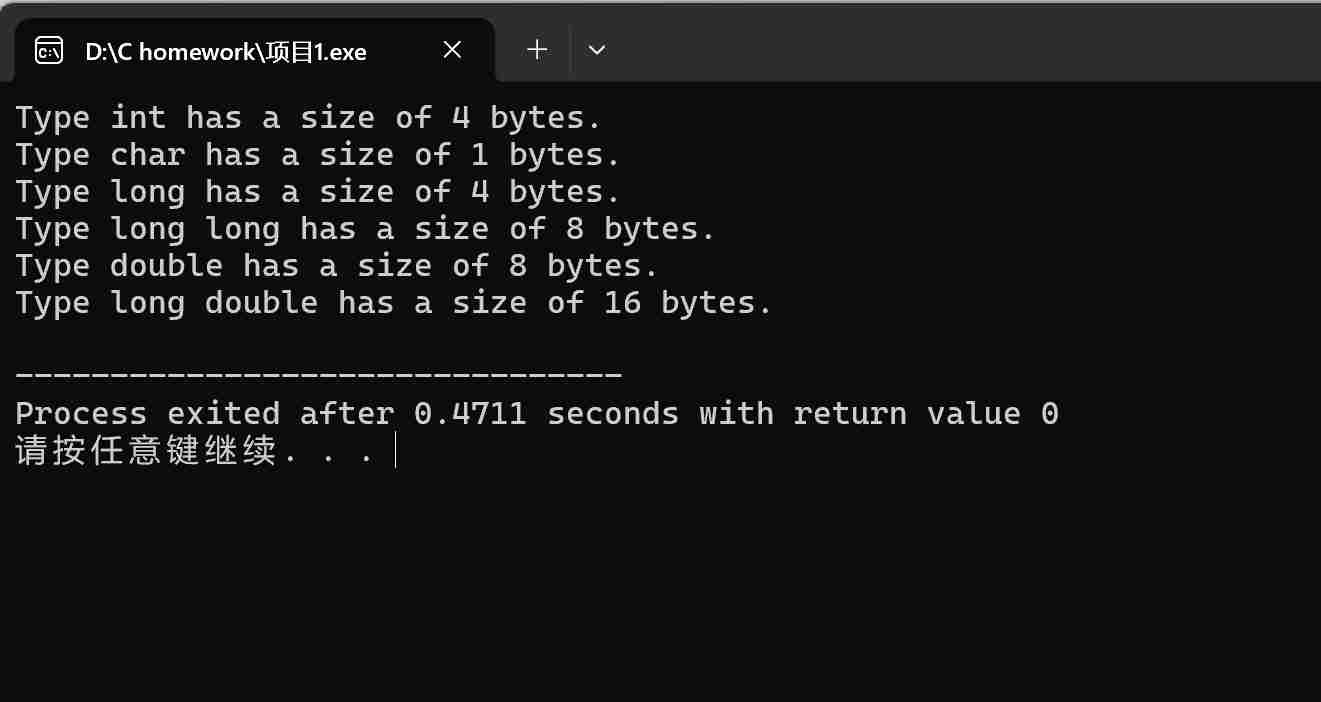Click the "0.4711" seconds value
This screenshot has height=702, width=1321.
pos(470,413)
